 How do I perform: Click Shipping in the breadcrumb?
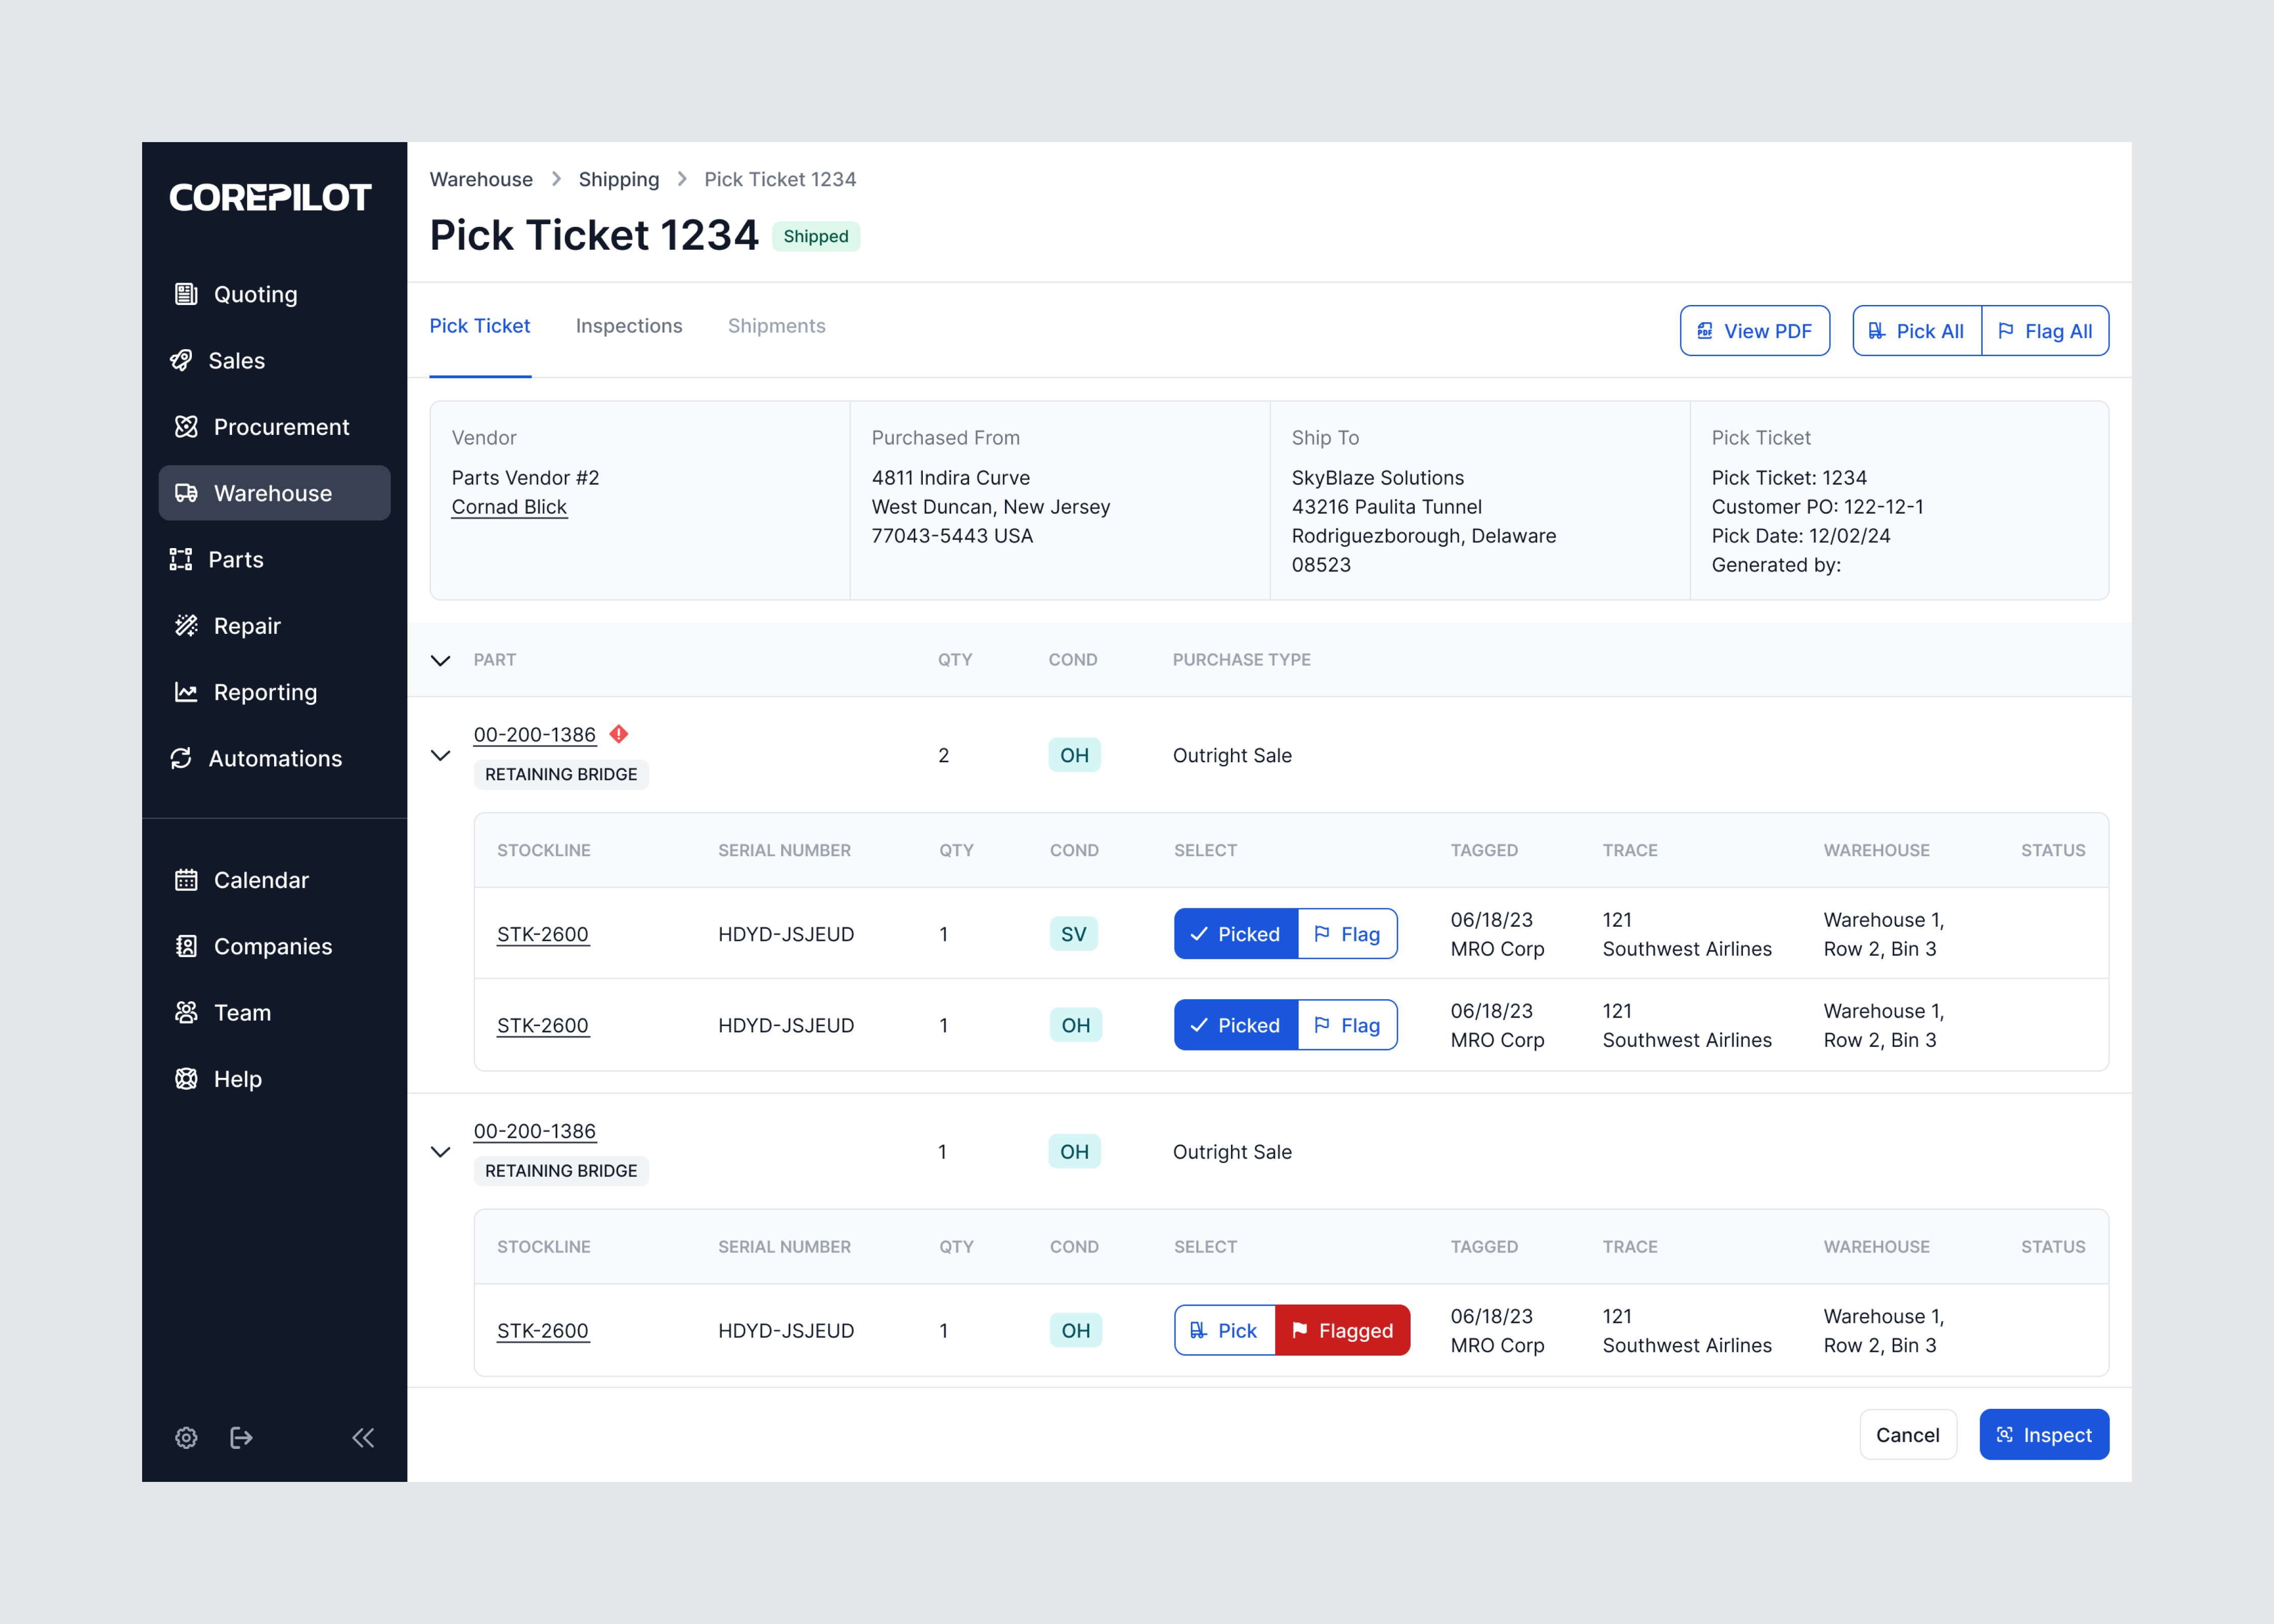point(618,179)
